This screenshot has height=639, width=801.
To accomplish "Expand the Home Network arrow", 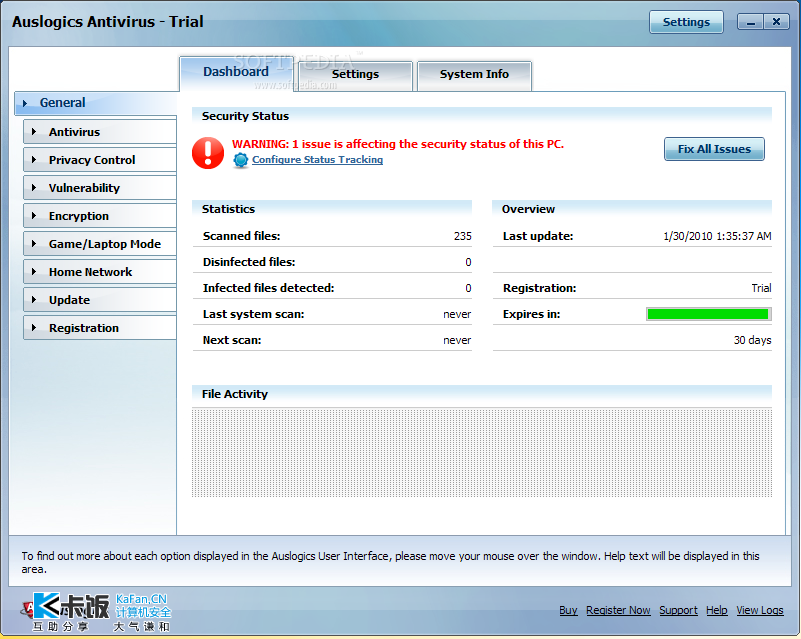I will tap(34, 272).
